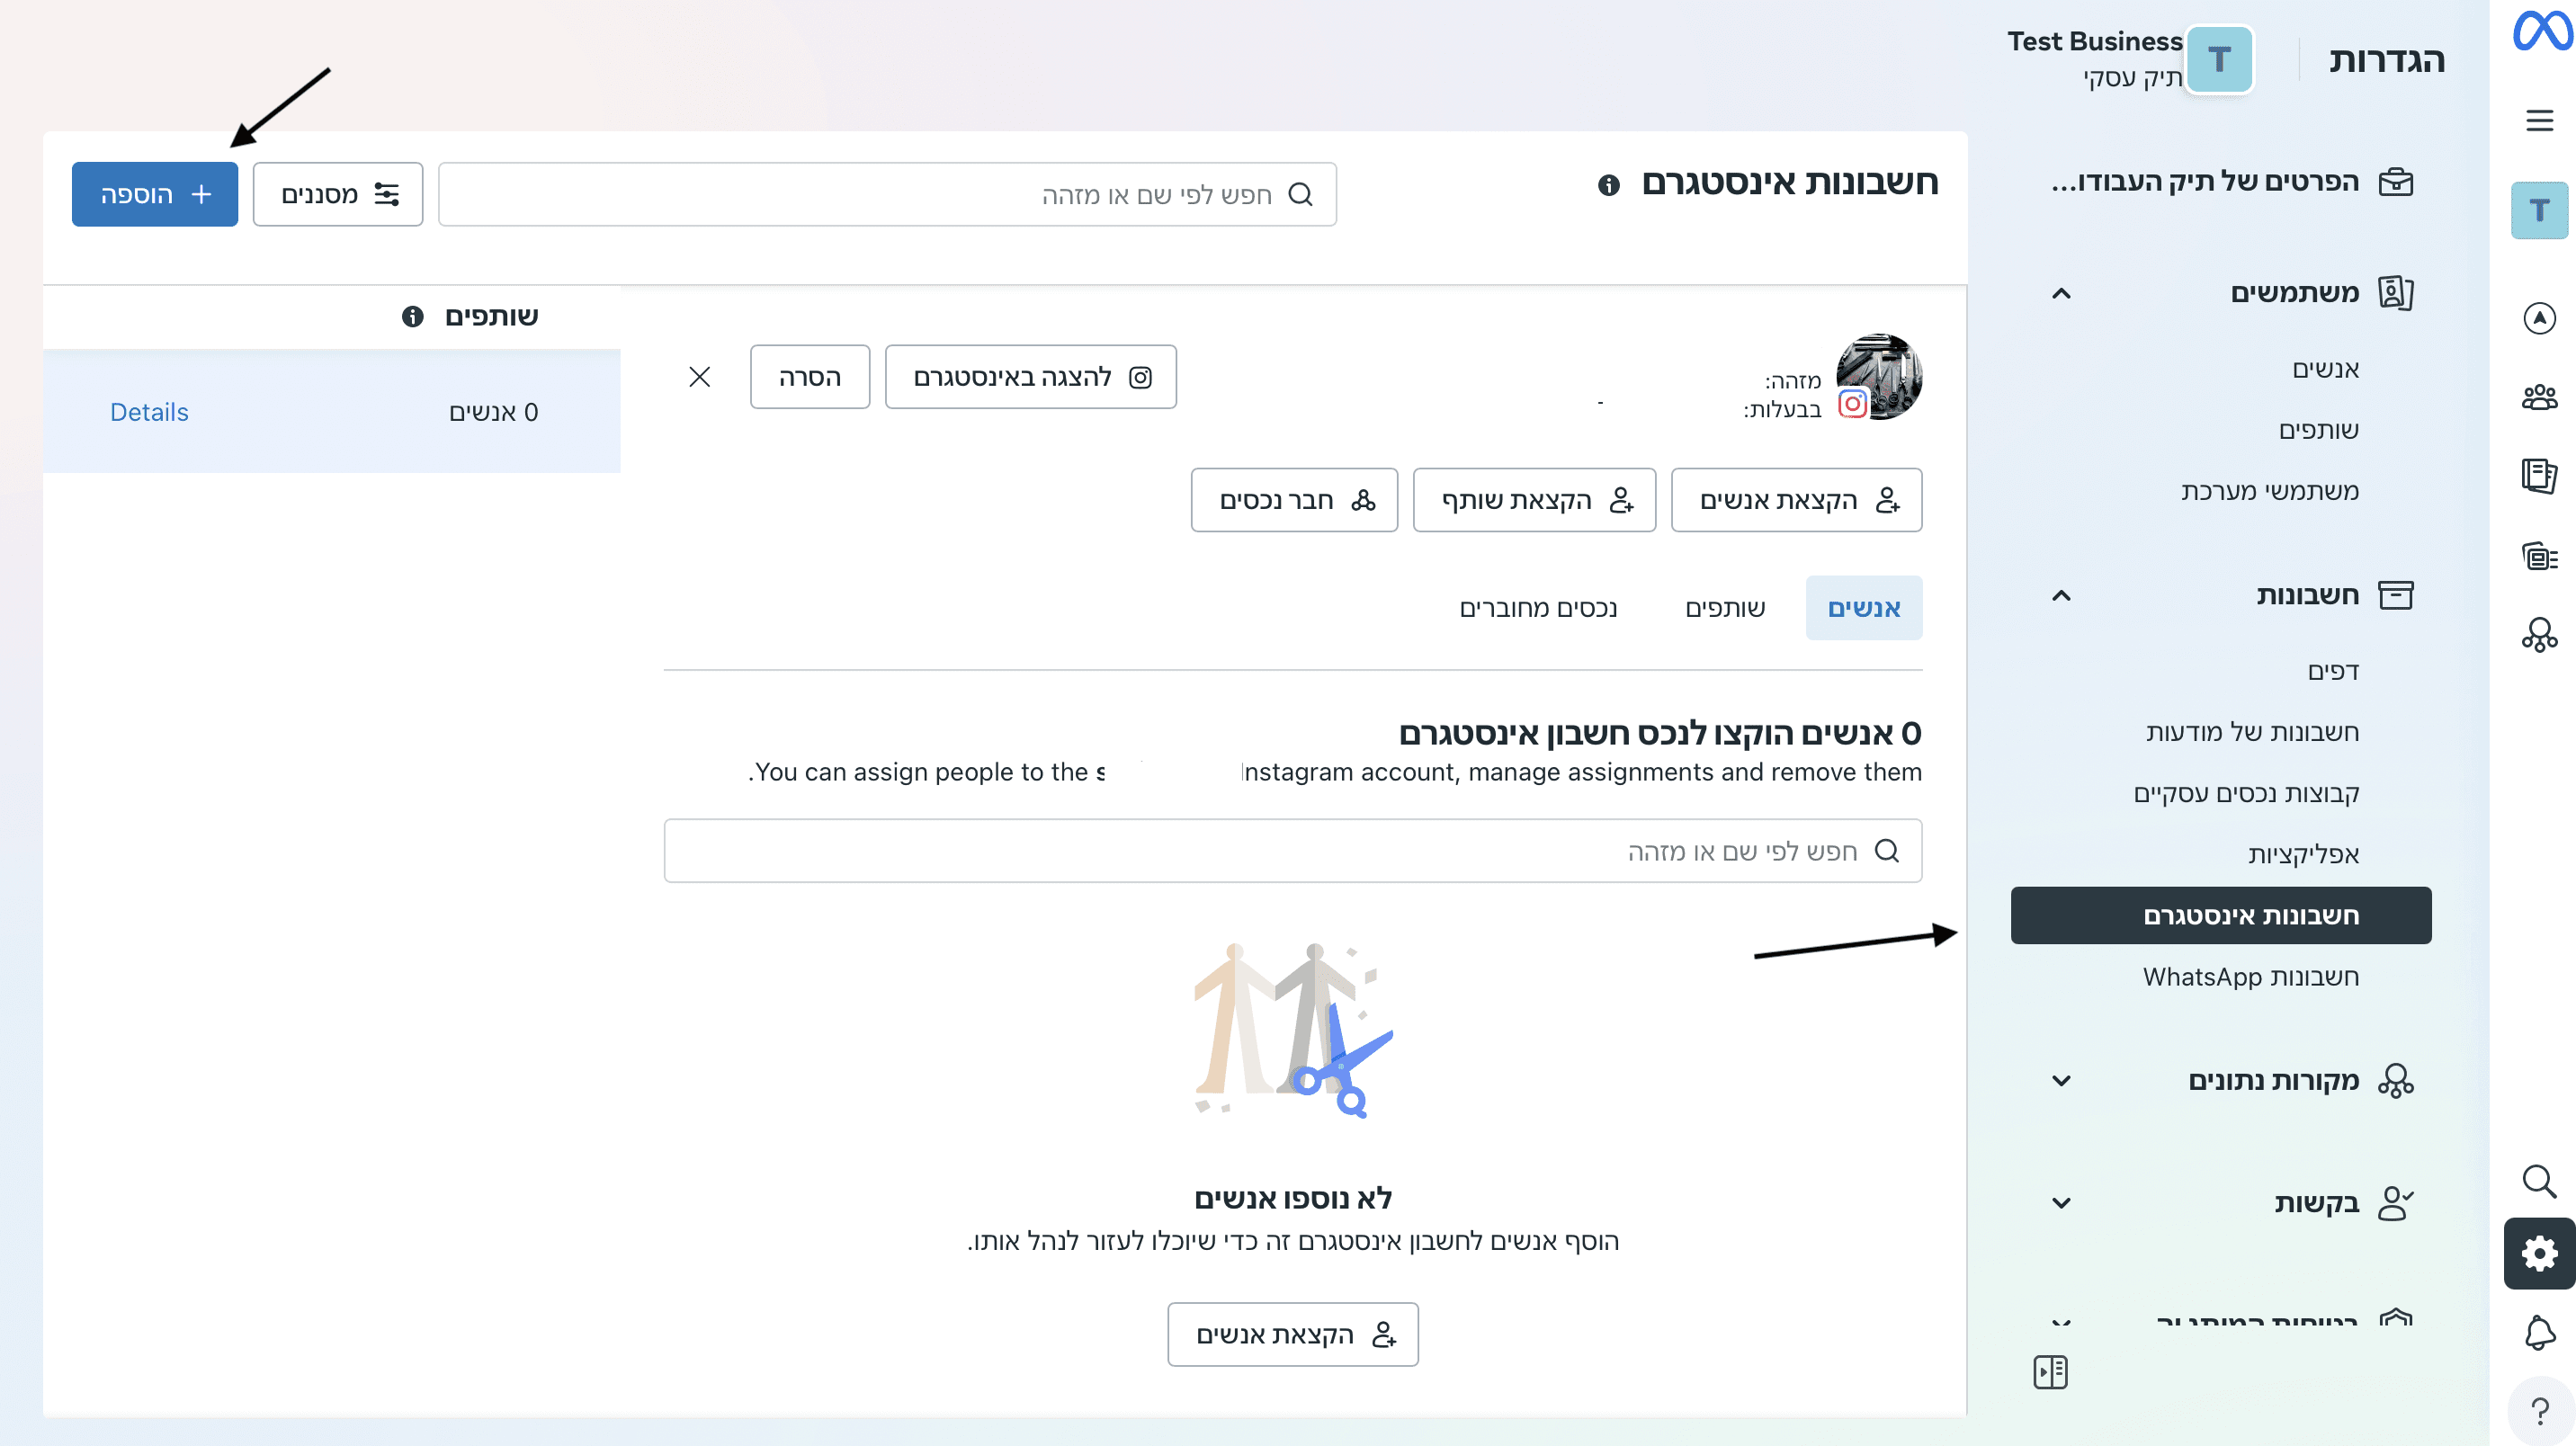Image resolution: width=2576 pixels, height=1446 pixels.
Task: Click להצגה באינסטגרם button
Action: [x=1031, y=377]
